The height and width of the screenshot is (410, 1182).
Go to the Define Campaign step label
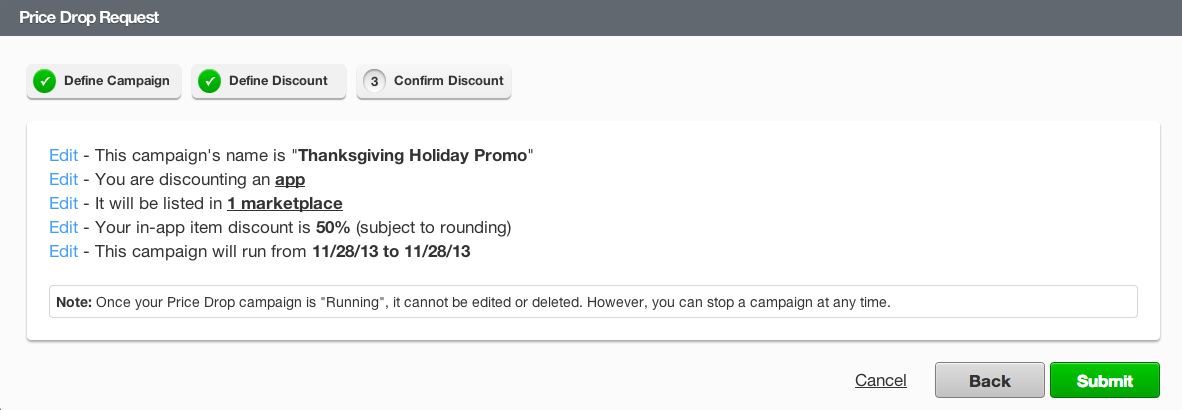click(x=116, y=81)
